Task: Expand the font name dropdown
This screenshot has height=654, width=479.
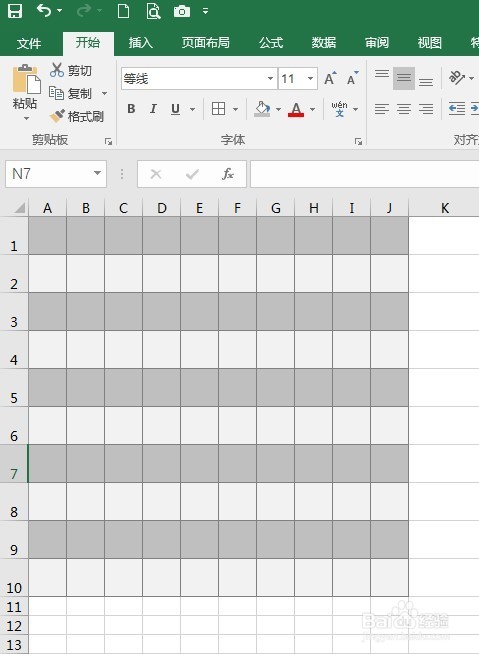Action: tap(270, 78)
